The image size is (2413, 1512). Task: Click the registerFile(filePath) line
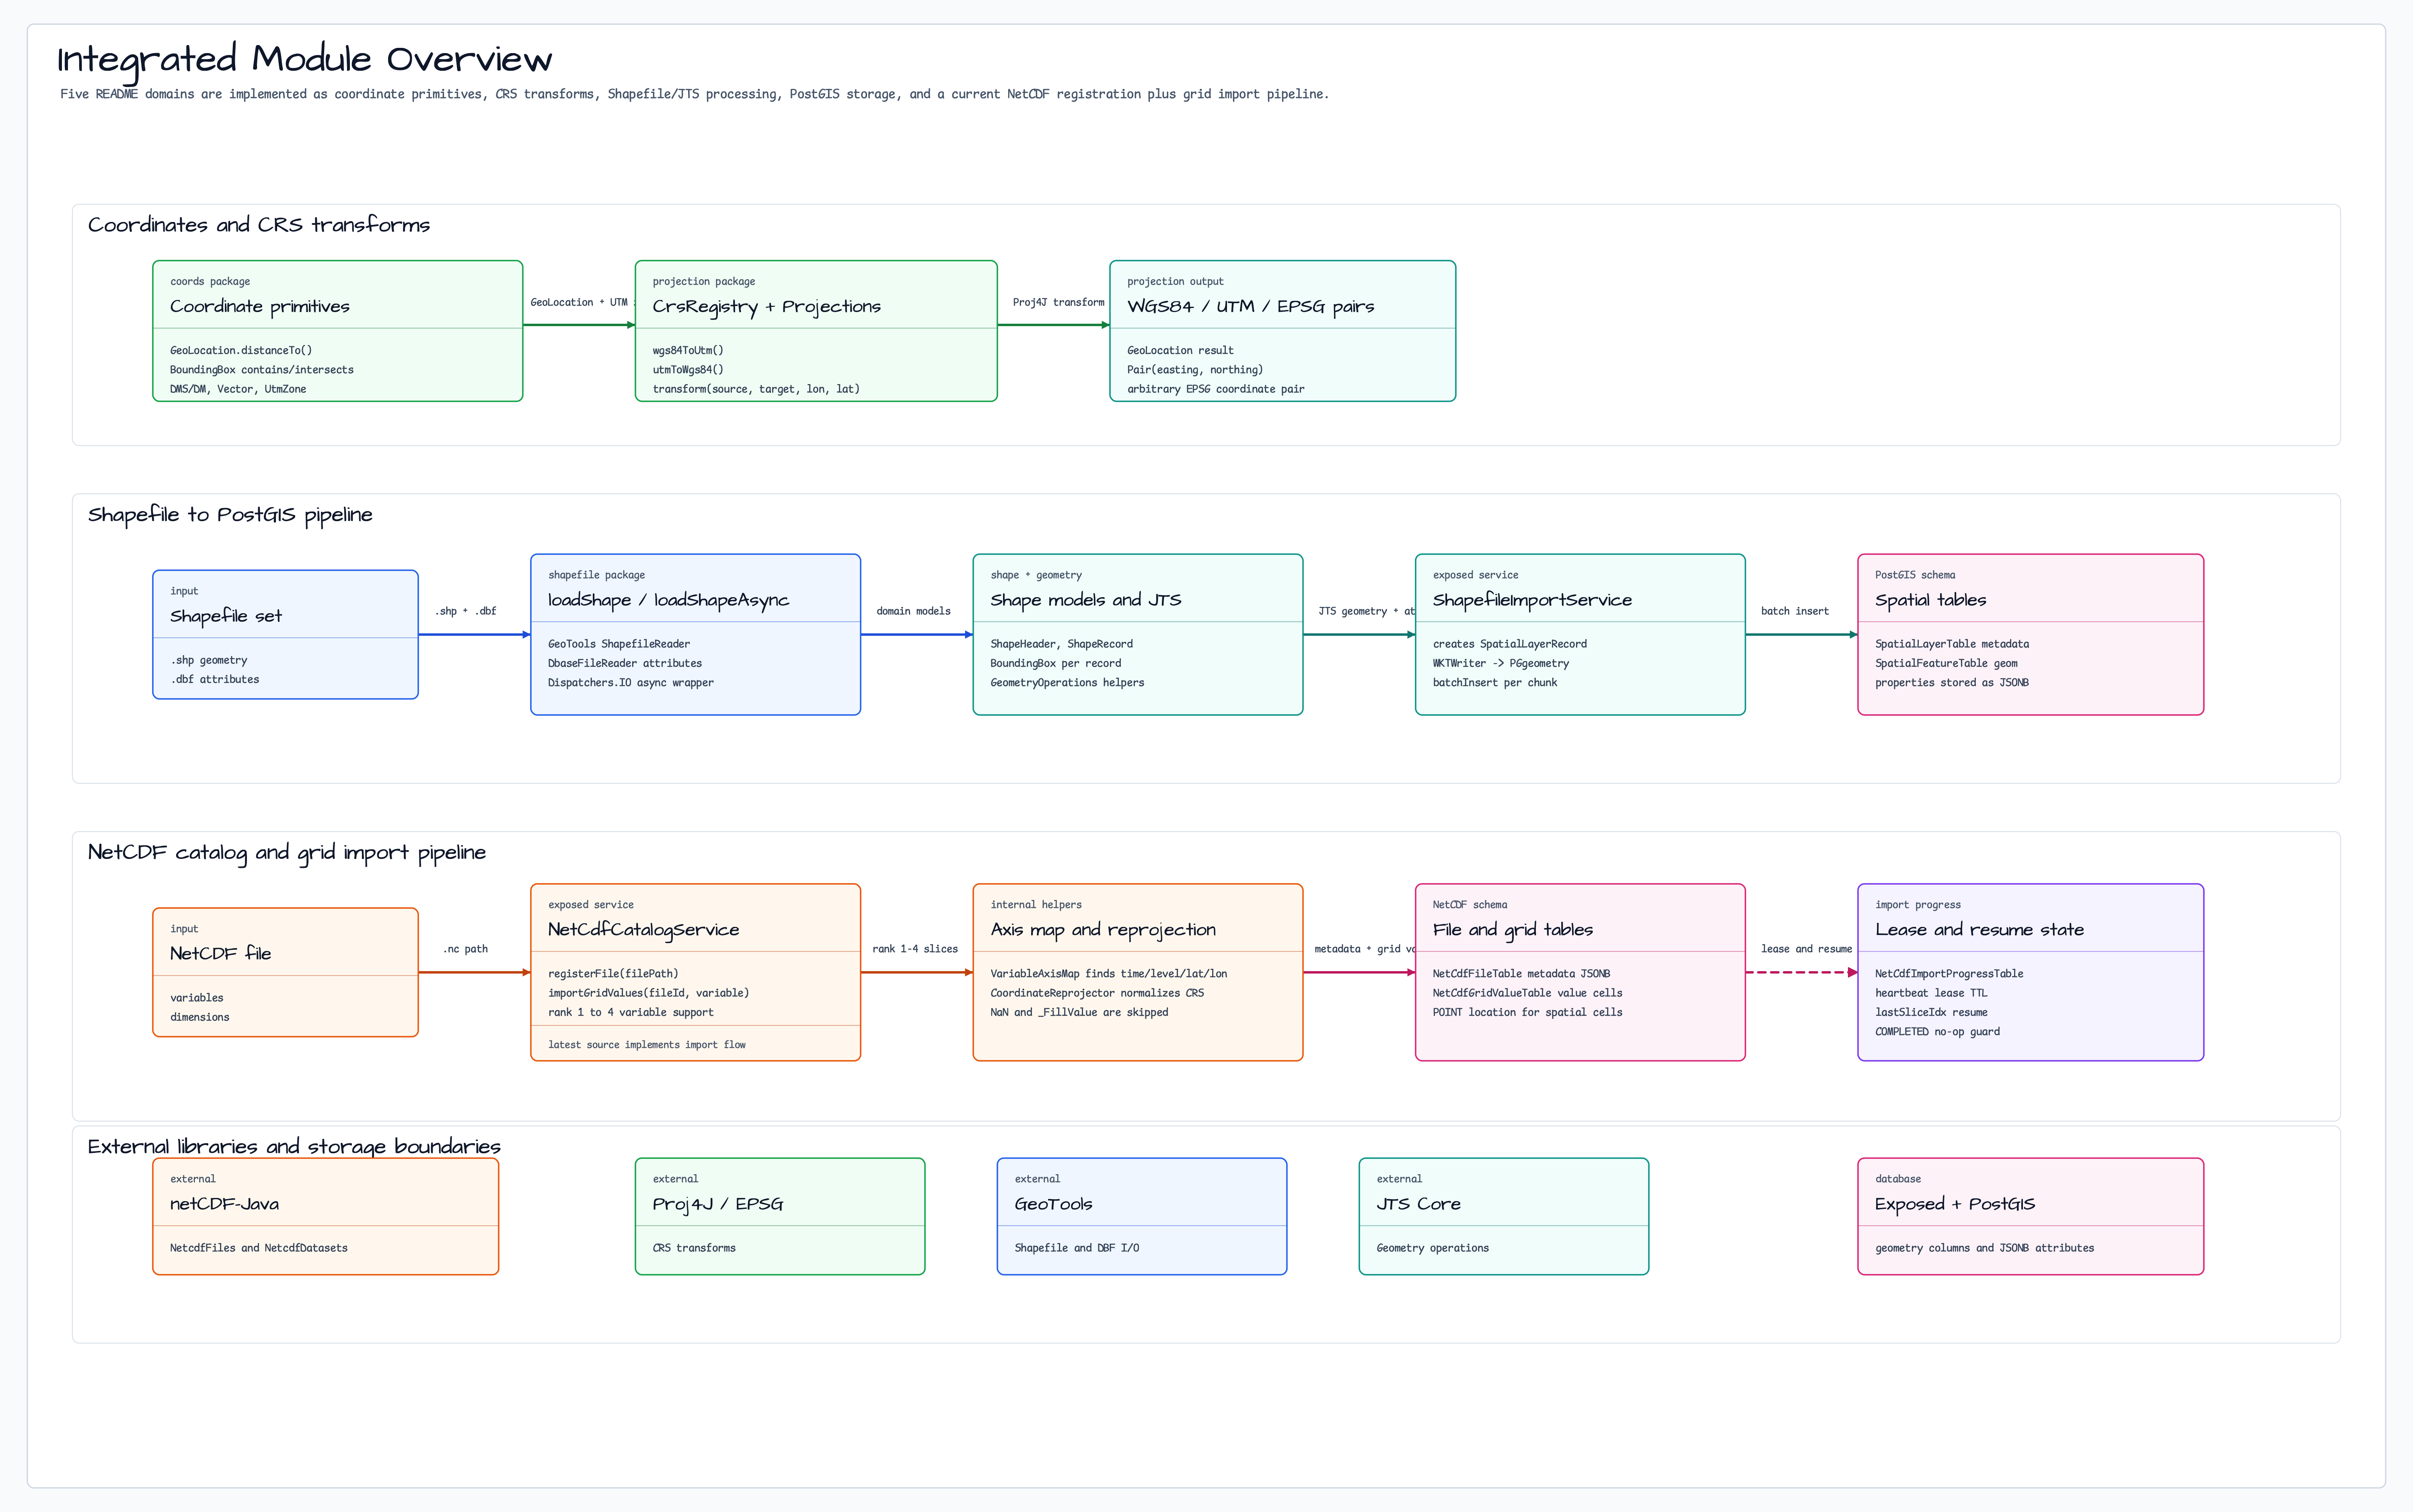click(x=613, y=974)
